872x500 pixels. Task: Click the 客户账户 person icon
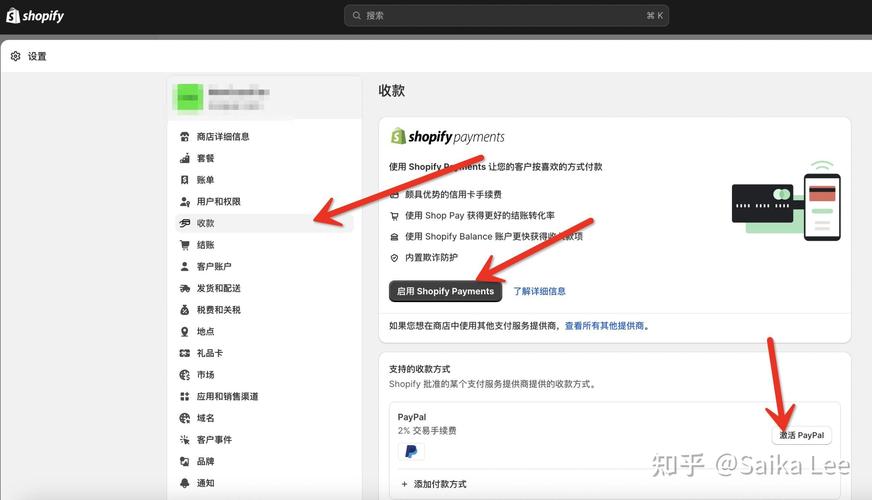click(185, 266)
